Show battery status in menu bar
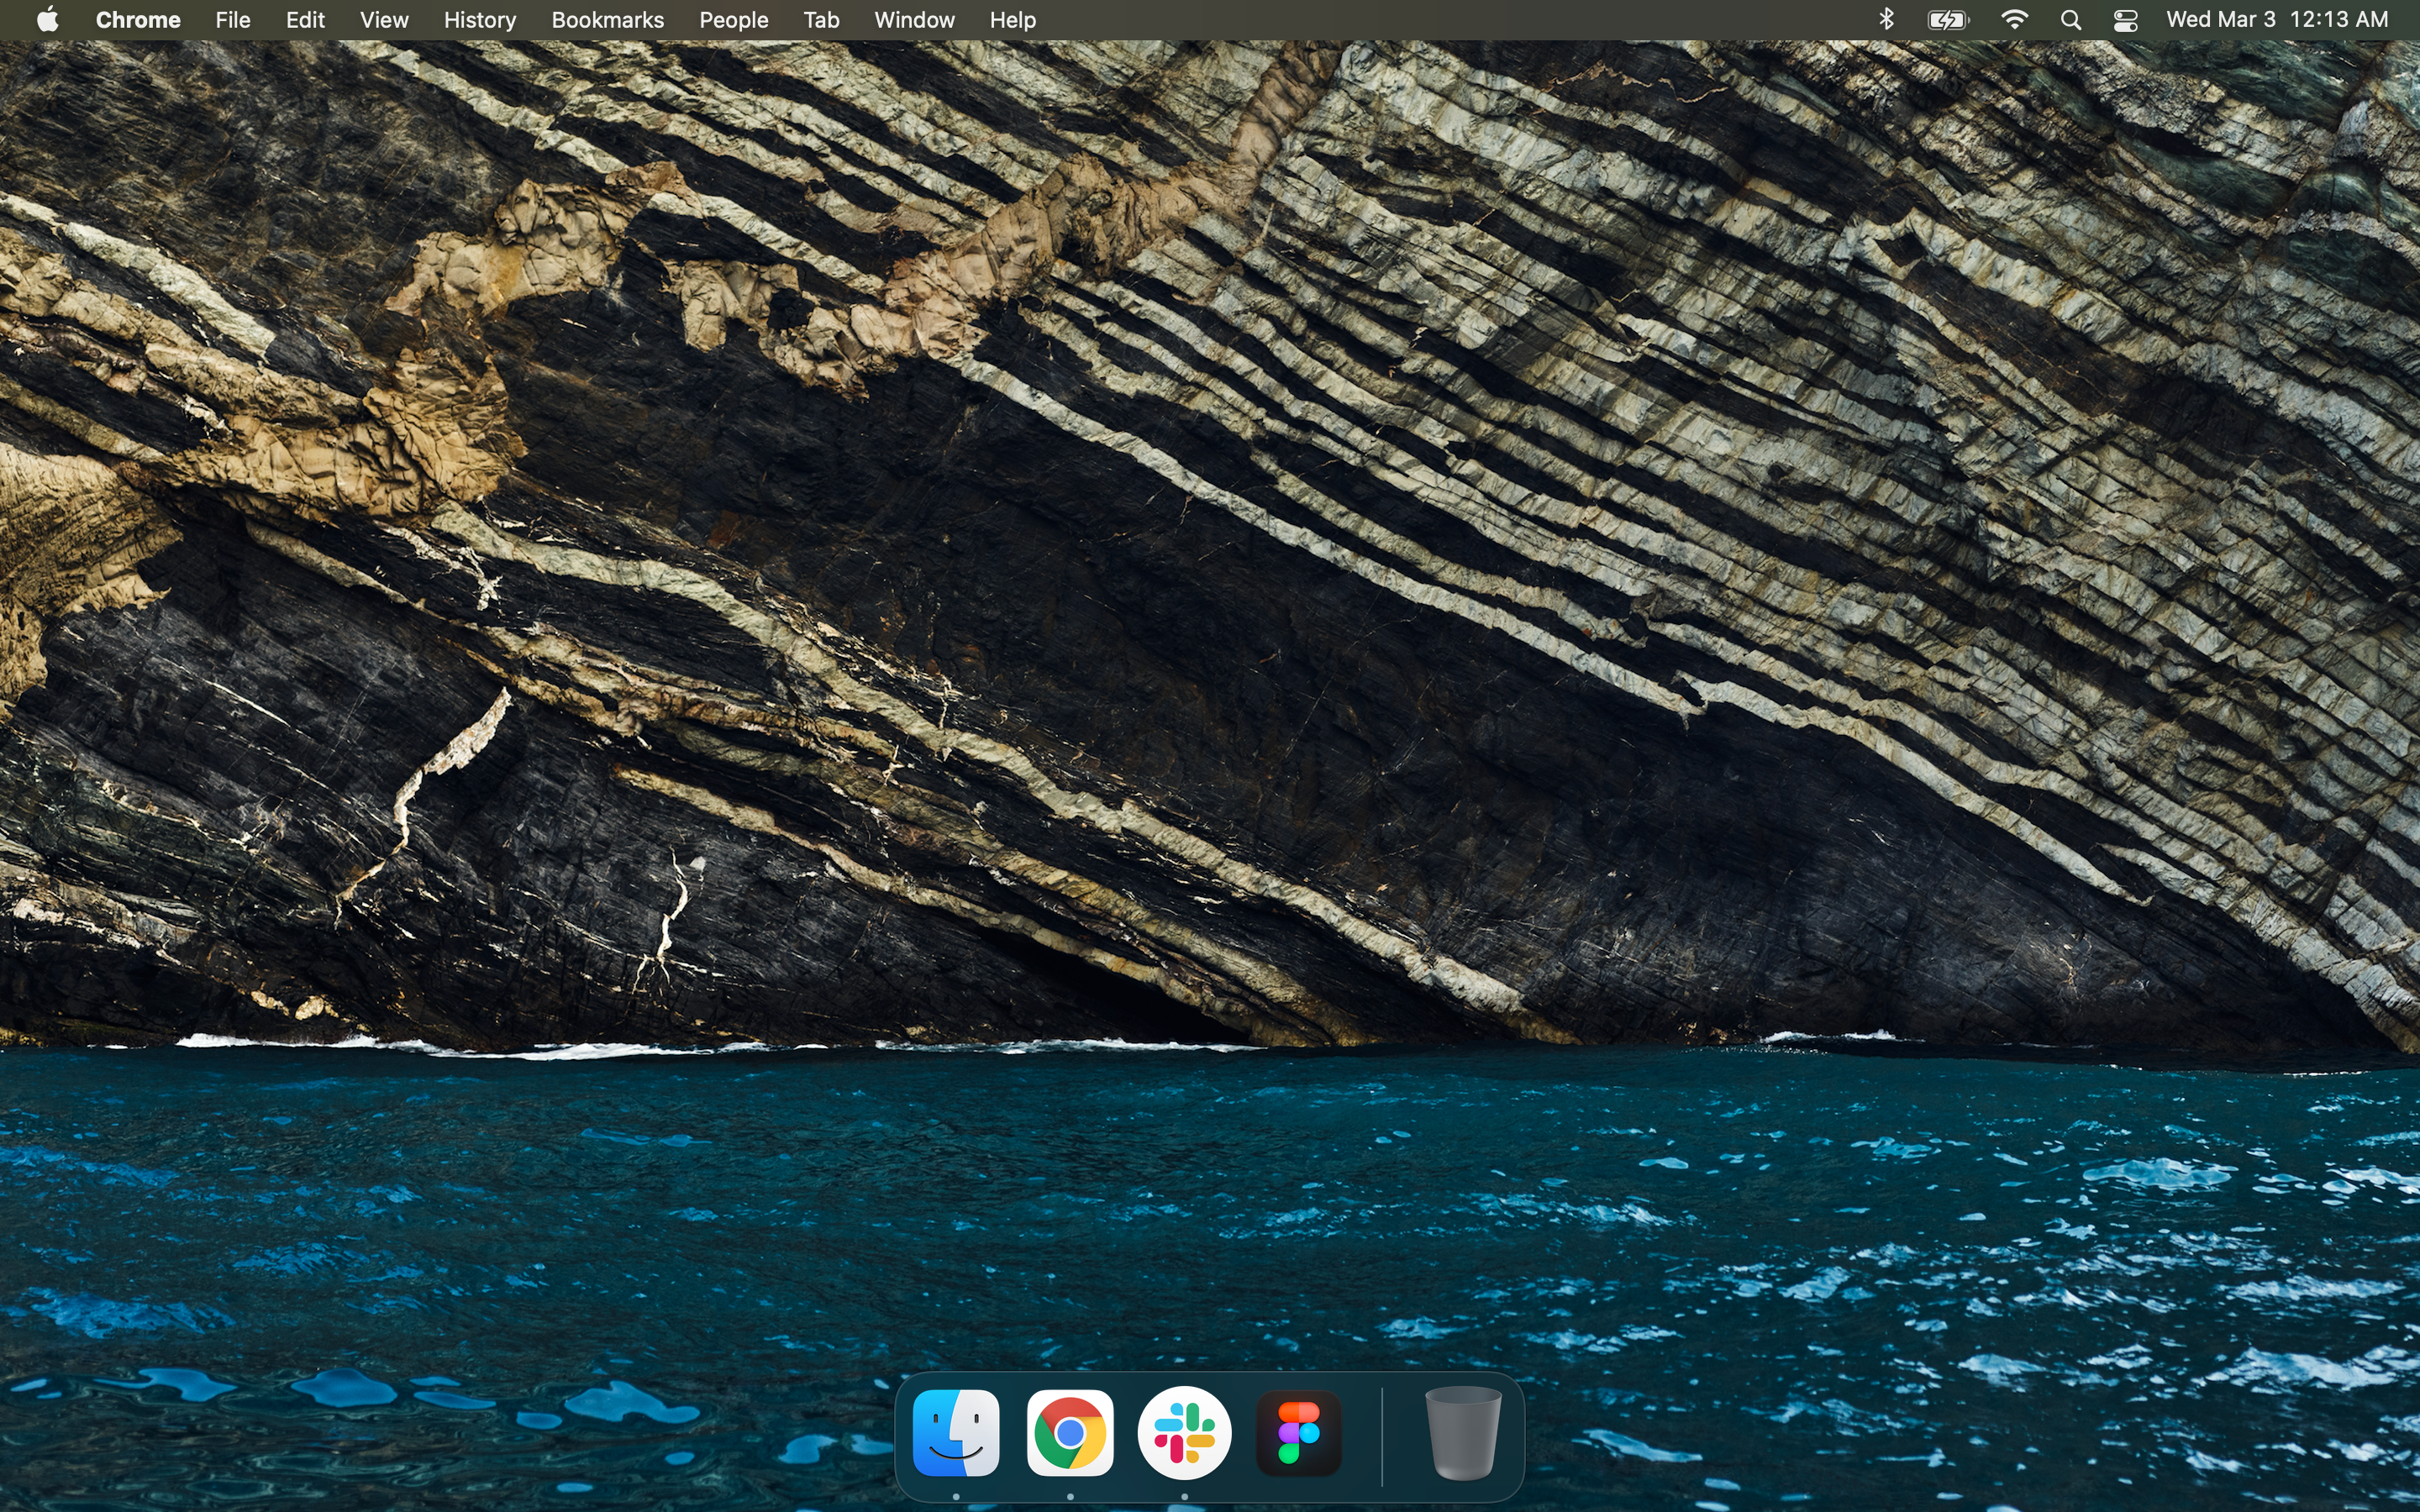The height and width of the screenshot is (1512, 2420). click(x=1947, y=20)
